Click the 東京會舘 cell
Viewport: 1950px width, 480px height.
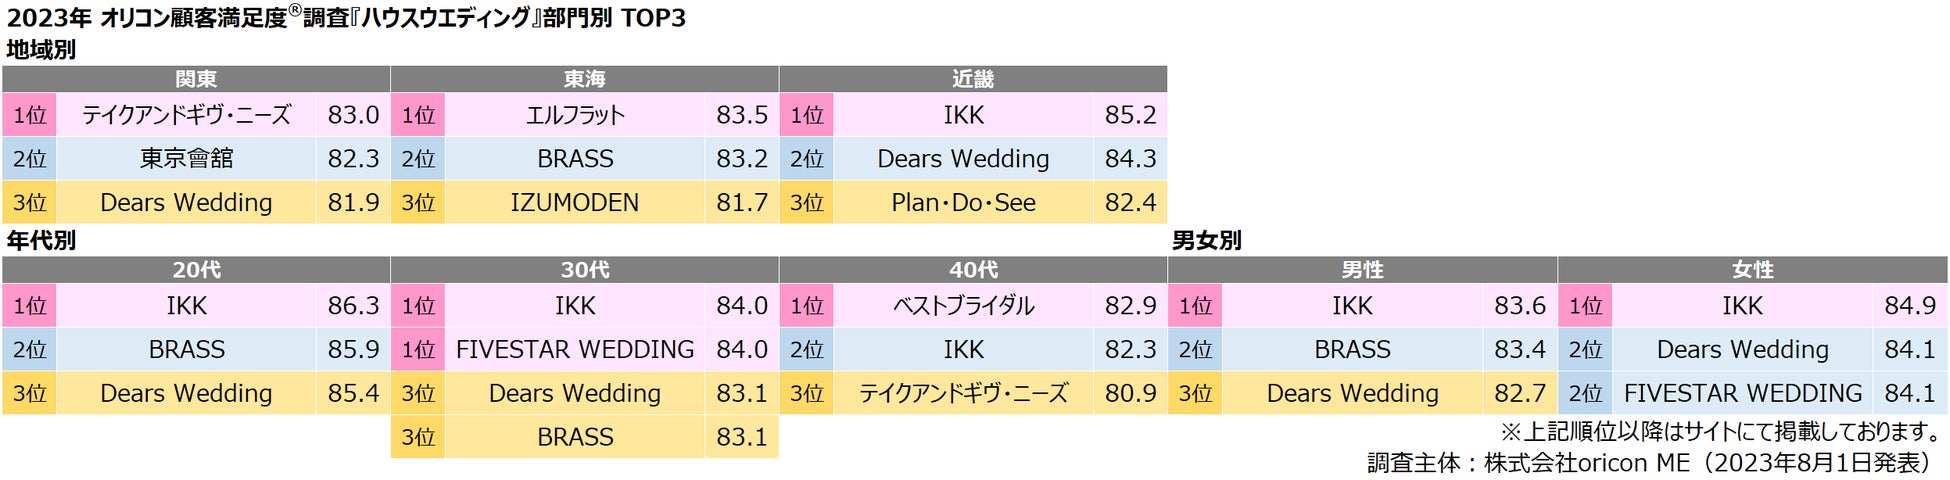point(186,158)
